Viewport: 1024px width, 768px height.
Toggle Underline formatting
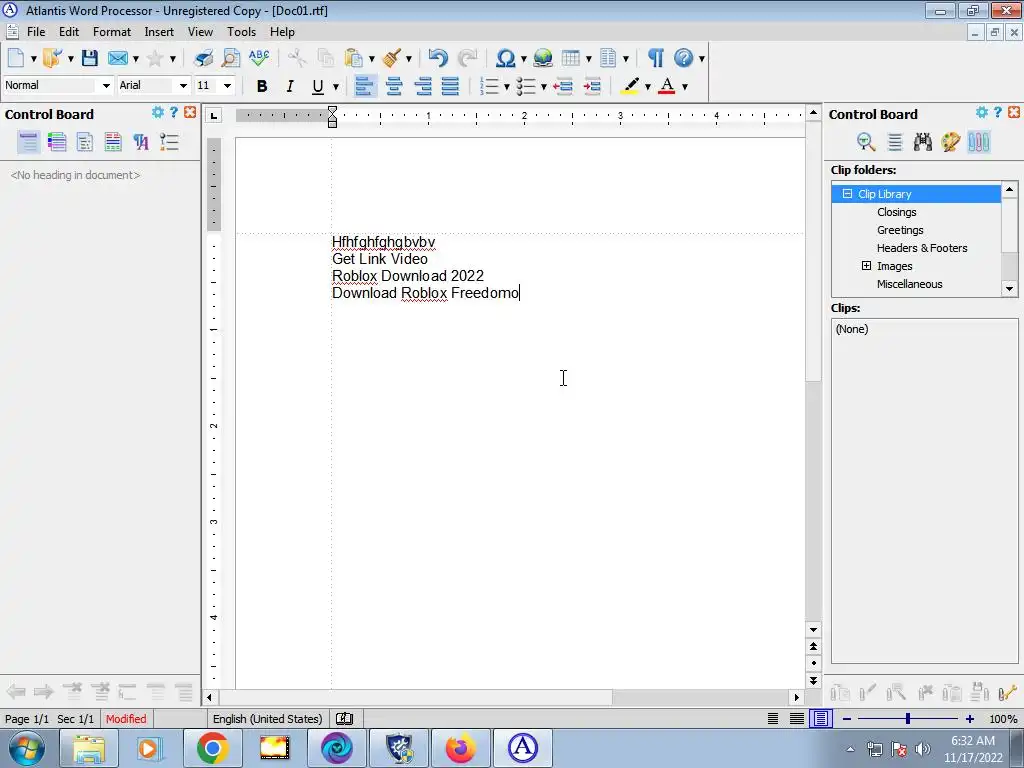tap(317, 86)
